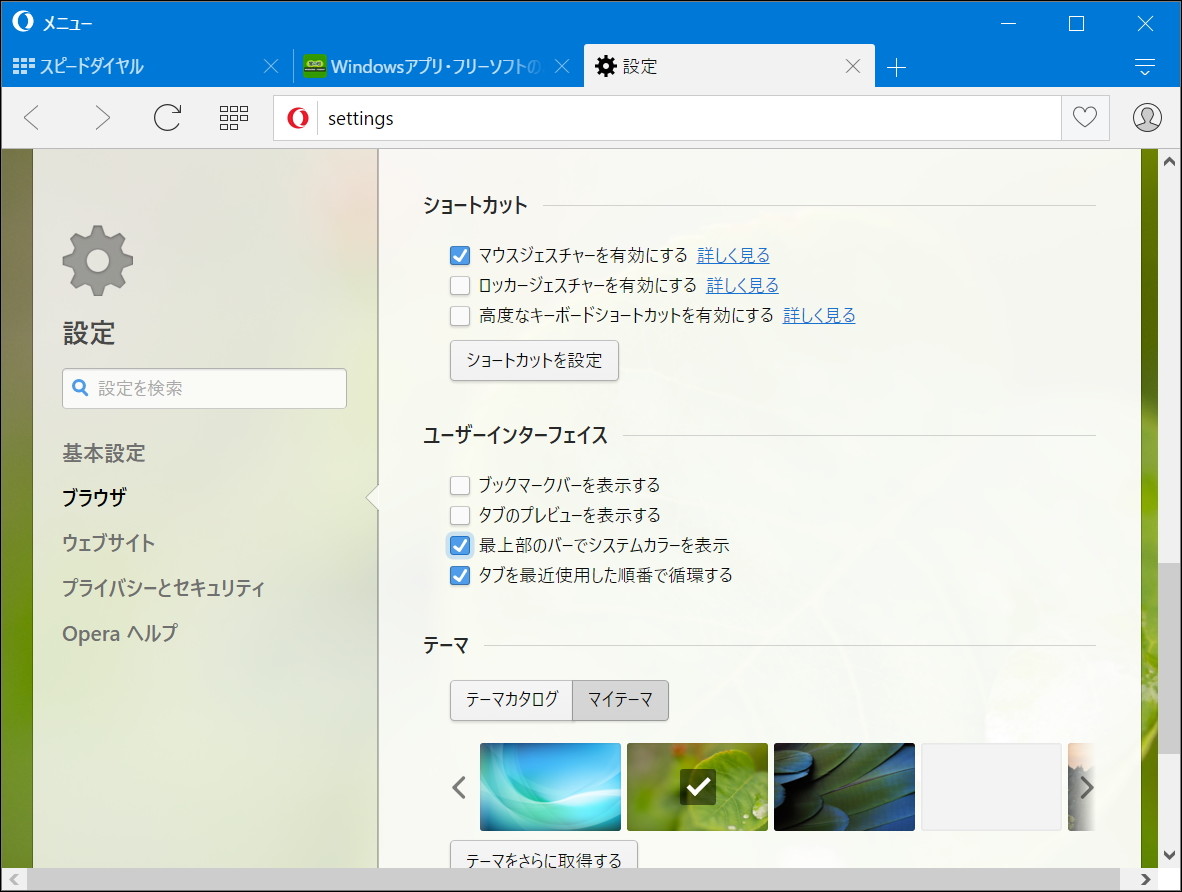The height and width of the screenshot is (892, 1182).
Task: Select プライバシーとセキュリティ in sidebar
Action: [x=163, y=588]
